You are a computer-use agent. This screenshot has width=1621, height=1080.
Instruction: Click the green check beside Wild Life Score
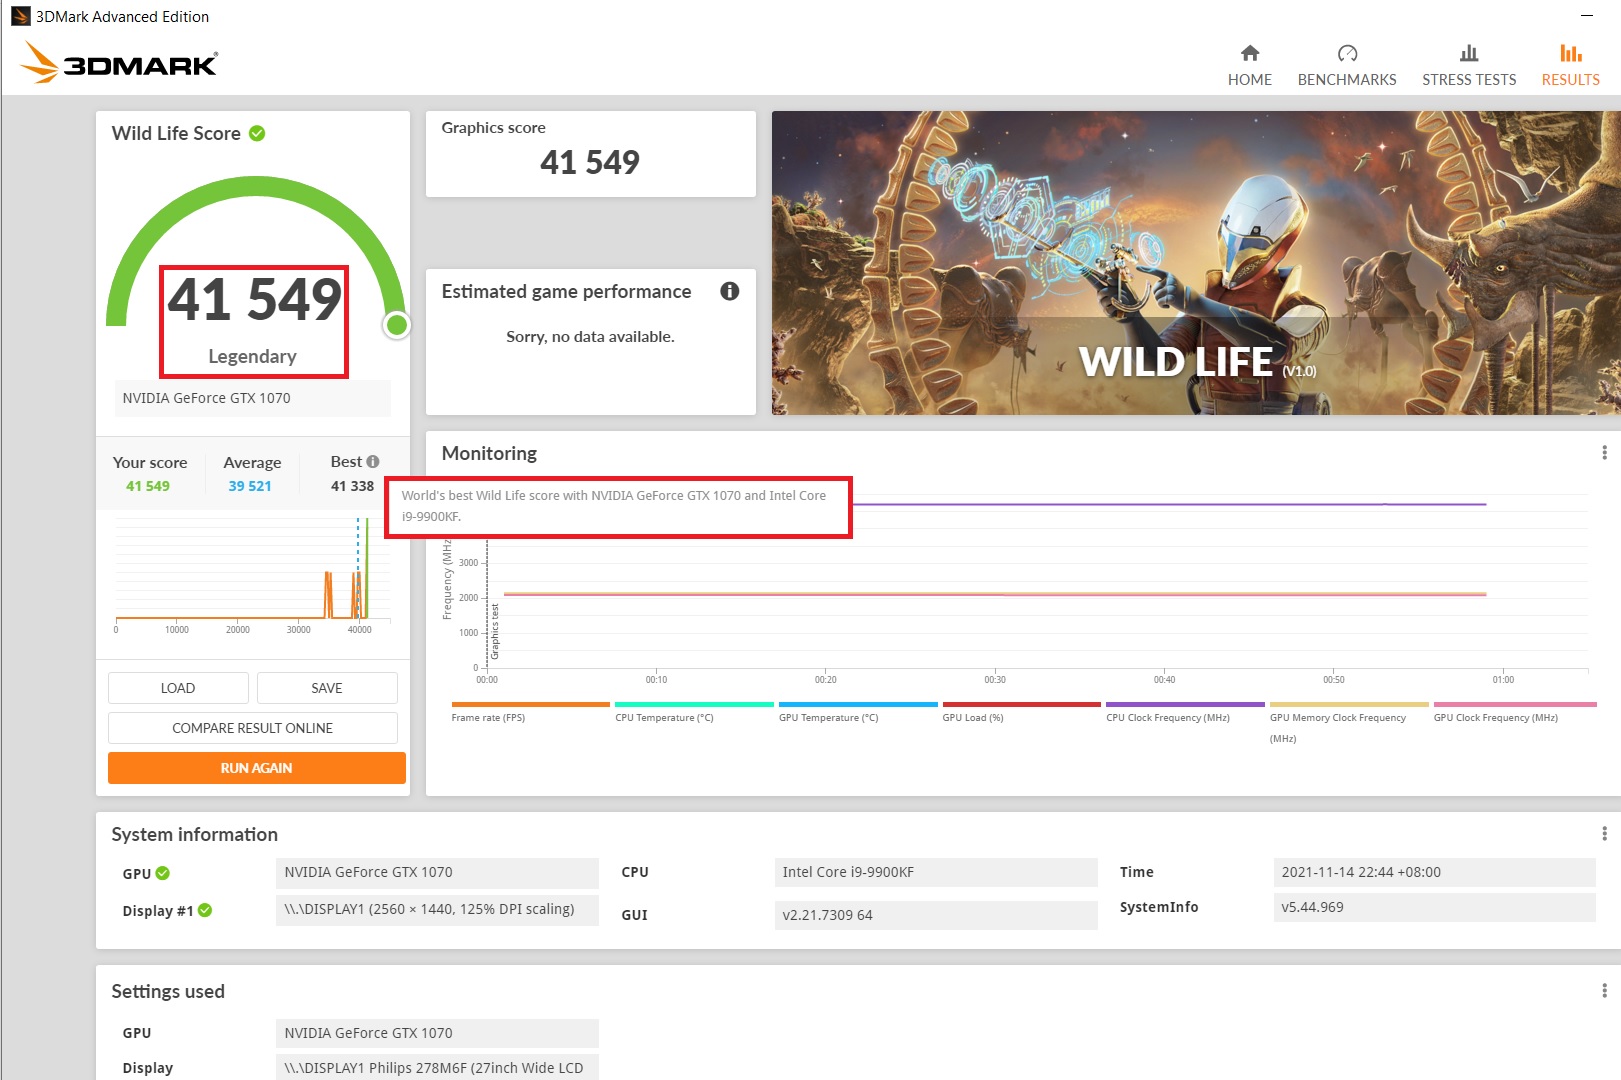pyautogui.click(x=257, y=133)
